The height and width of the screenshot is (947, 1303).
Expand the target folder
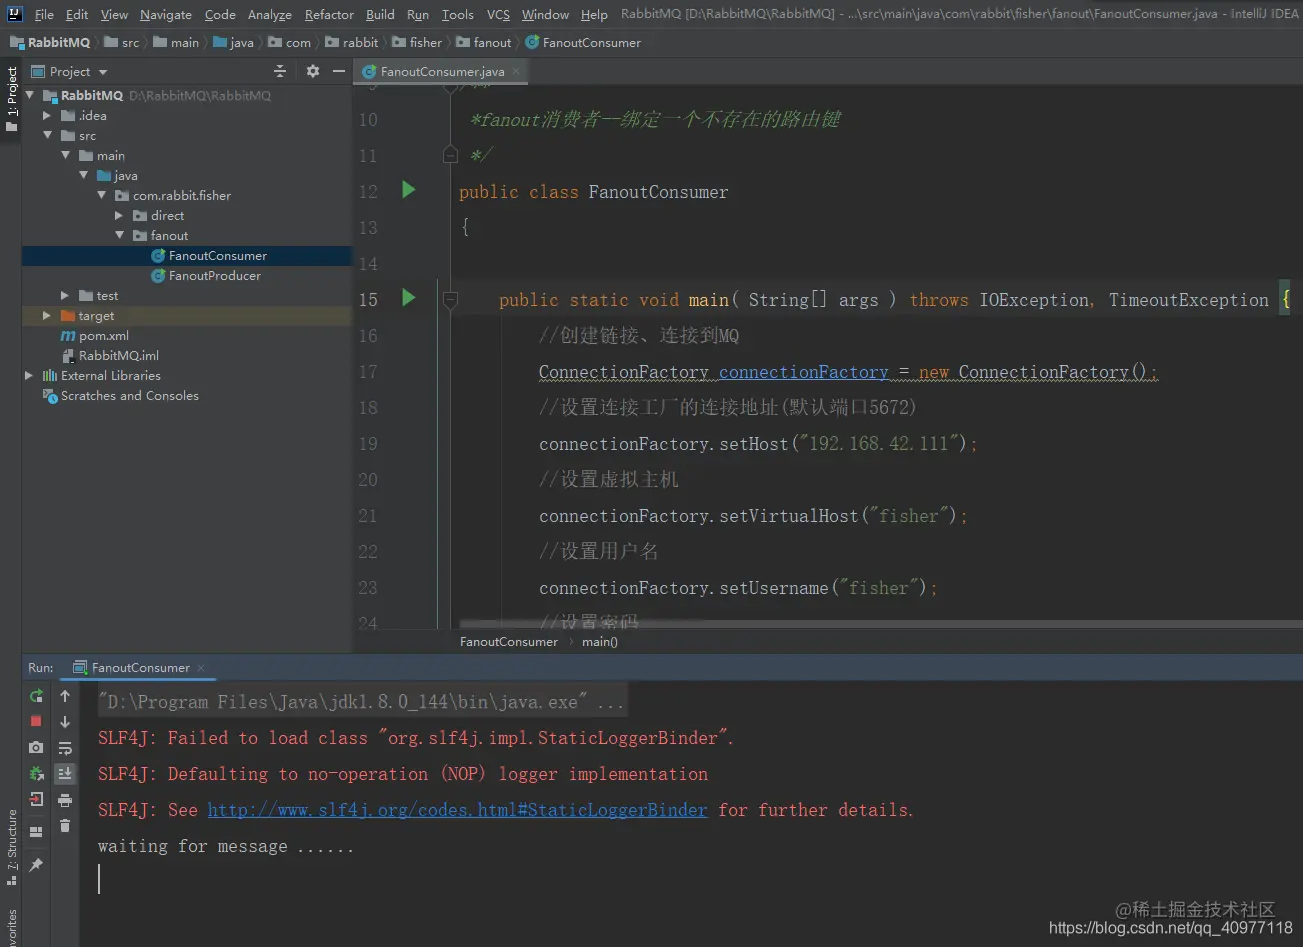(47, 315)
